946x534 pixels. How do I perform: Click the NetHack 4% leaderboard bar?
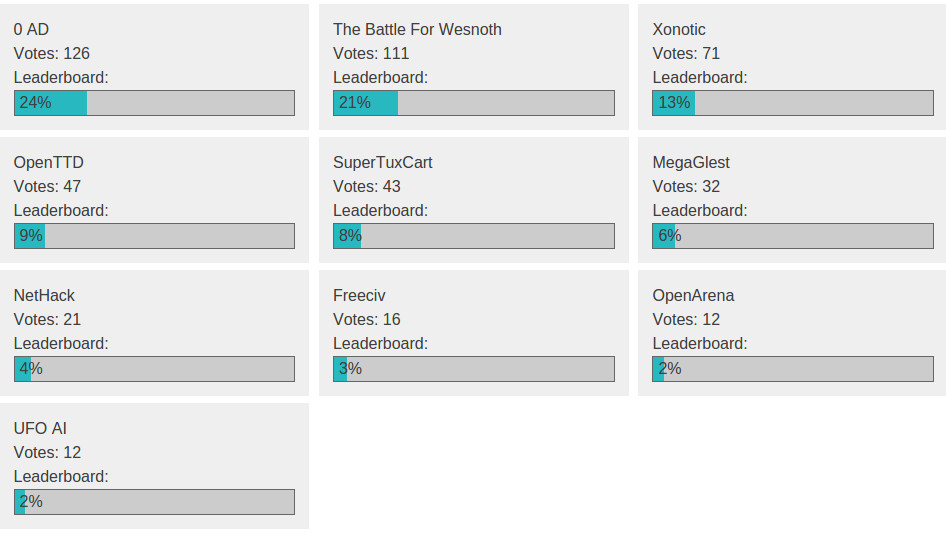coord(154,369)
